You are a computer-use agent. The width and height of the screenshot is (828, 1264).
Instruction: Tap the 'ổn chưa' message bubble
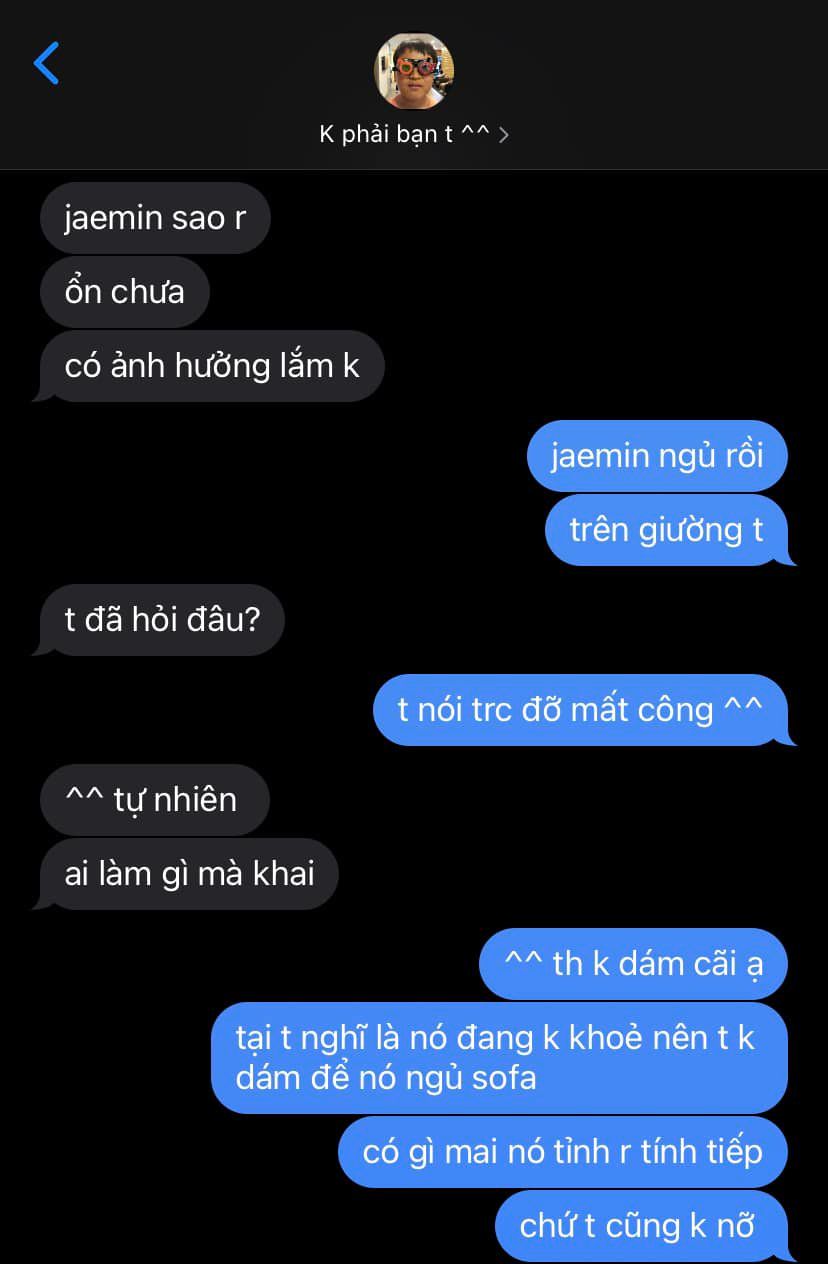tap(124, 292)
